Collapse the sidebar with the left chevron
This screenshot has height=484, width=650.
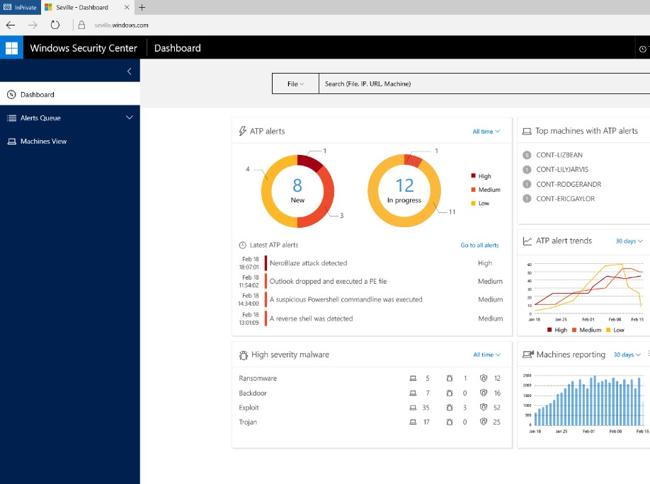[x=129, y=71]
